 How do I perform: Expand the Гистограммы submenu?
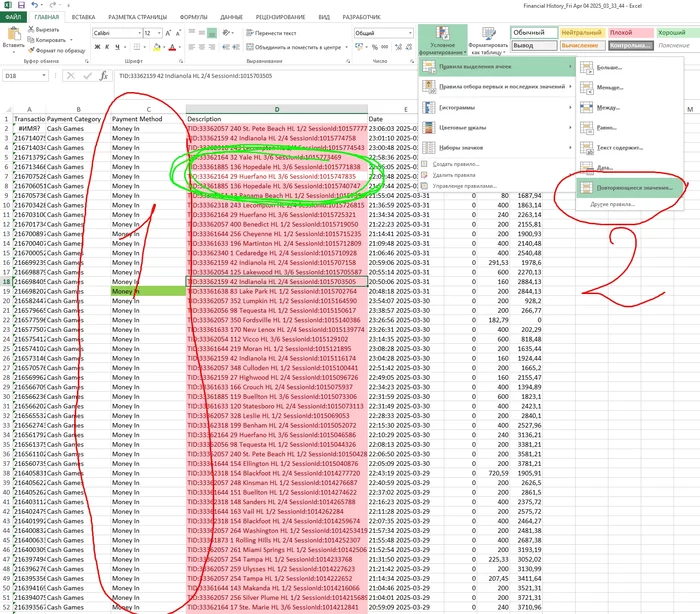pyautogui.click(x=497, y=108)
